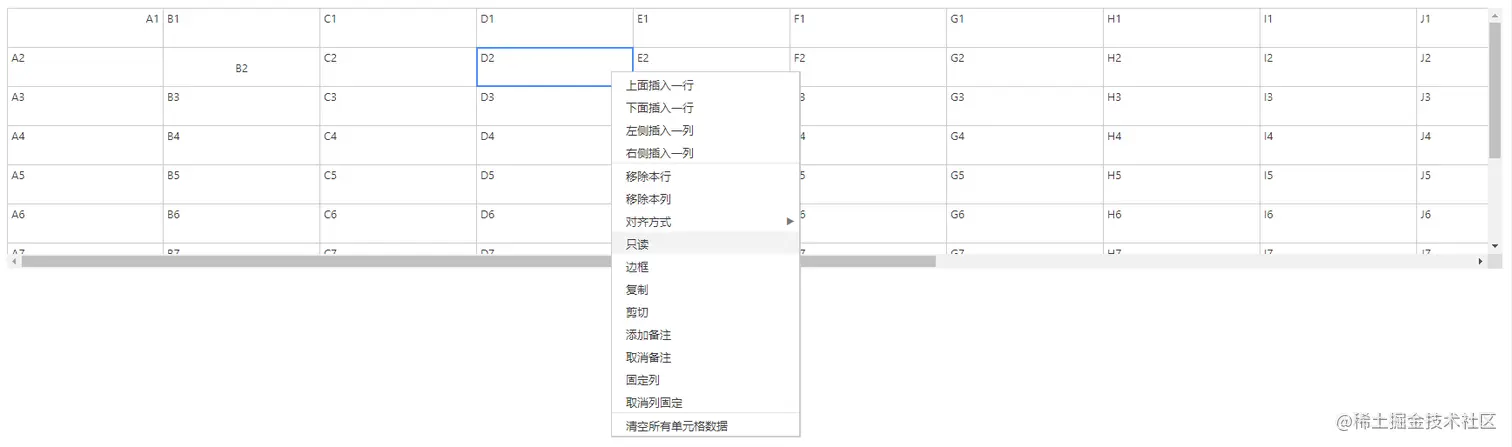Click 清空所有单元格数据 menu item
The image size is (1512, 447).
tap(676, 426)
